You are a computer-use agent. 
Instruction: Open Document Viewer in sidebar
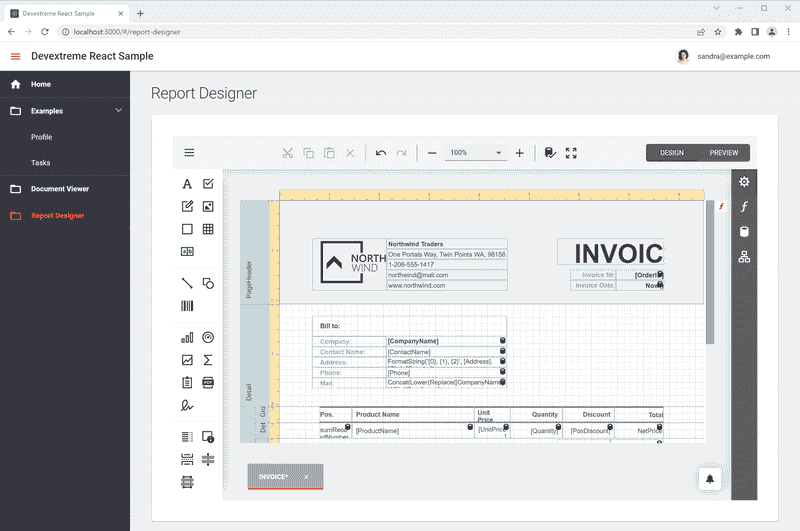click(x=65, y=189)
